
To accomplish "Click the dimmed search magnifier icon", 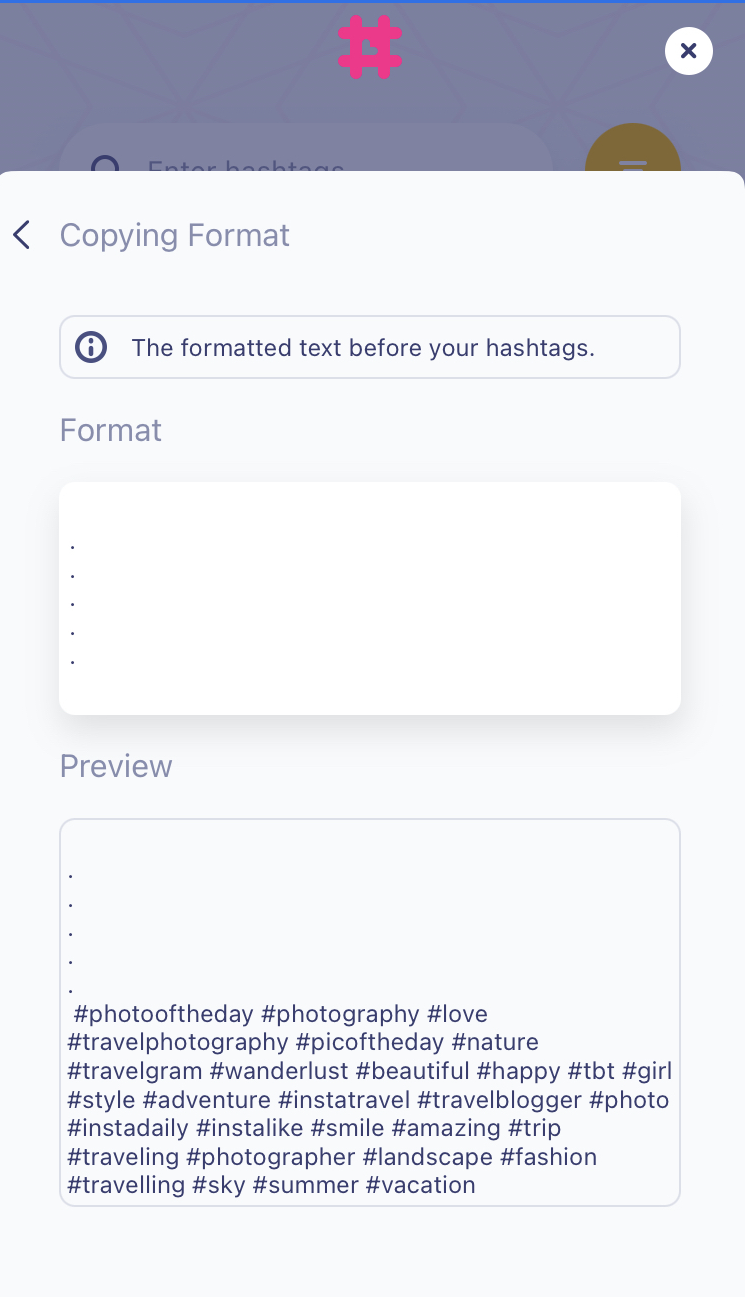I will click(x=105, y=163).
